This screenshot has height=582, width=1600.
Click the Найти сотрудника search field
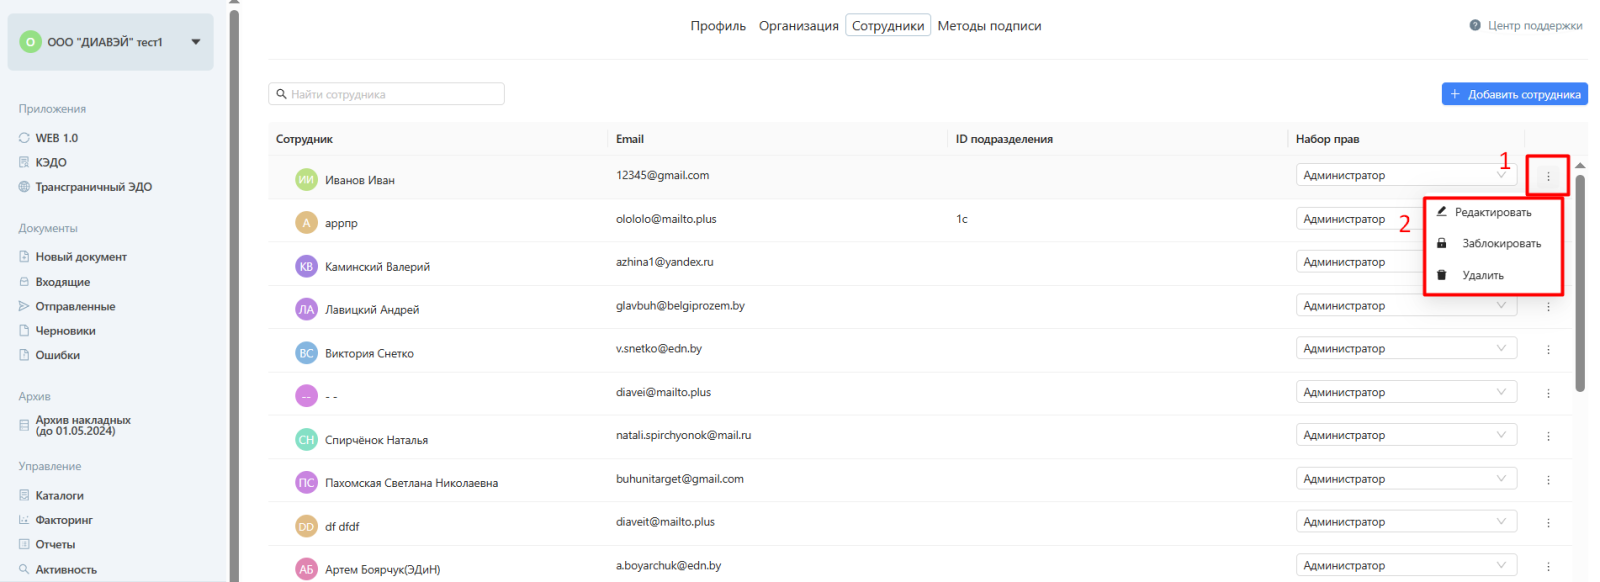(x=392, y=94)
